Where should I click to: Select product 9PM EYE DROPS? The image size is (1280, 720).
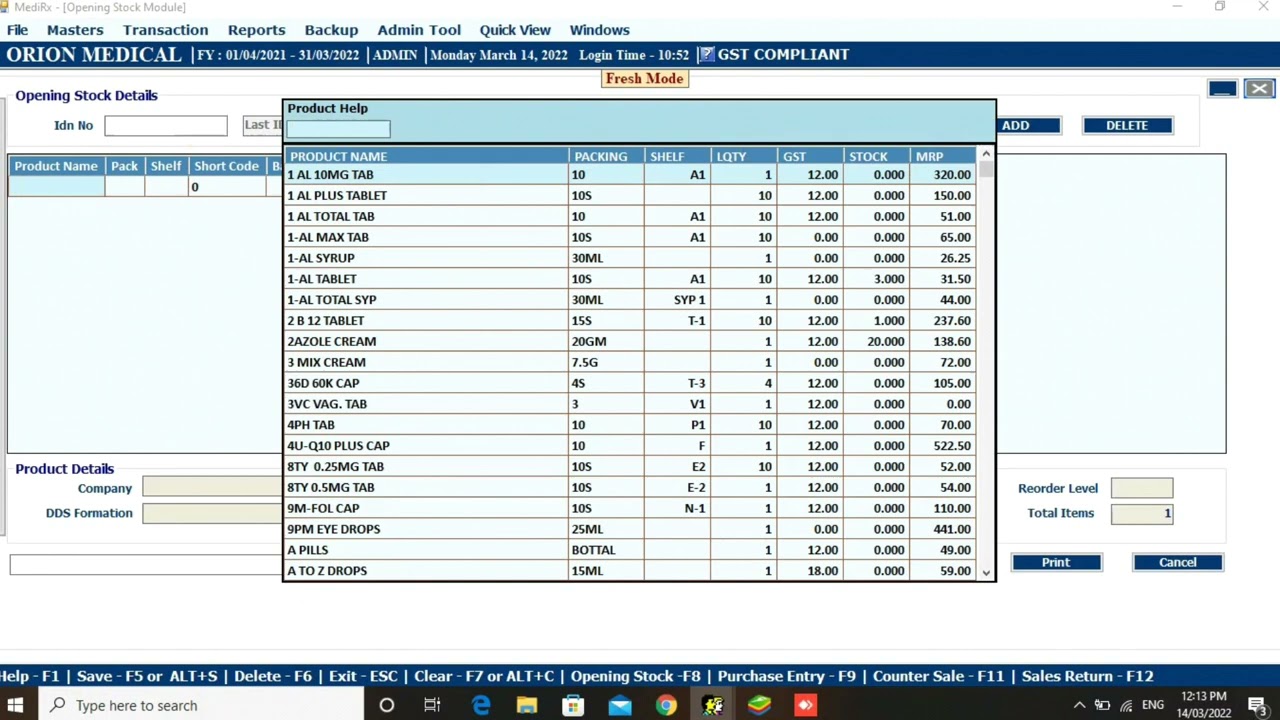point(630,529)
